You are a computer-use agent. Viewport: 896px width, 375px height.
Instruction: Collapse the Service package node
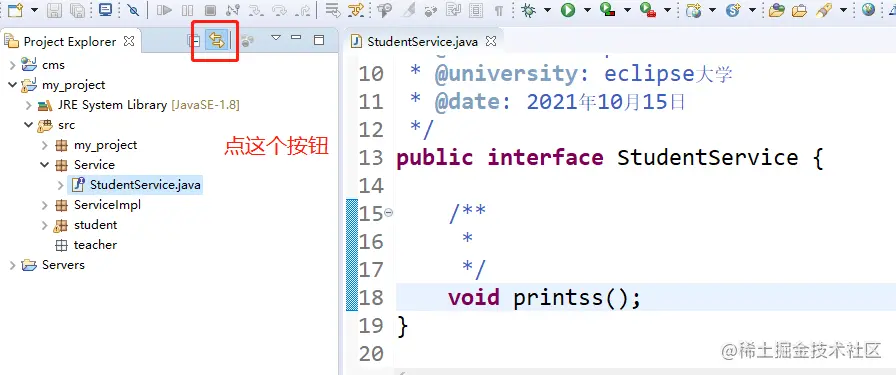45,165
